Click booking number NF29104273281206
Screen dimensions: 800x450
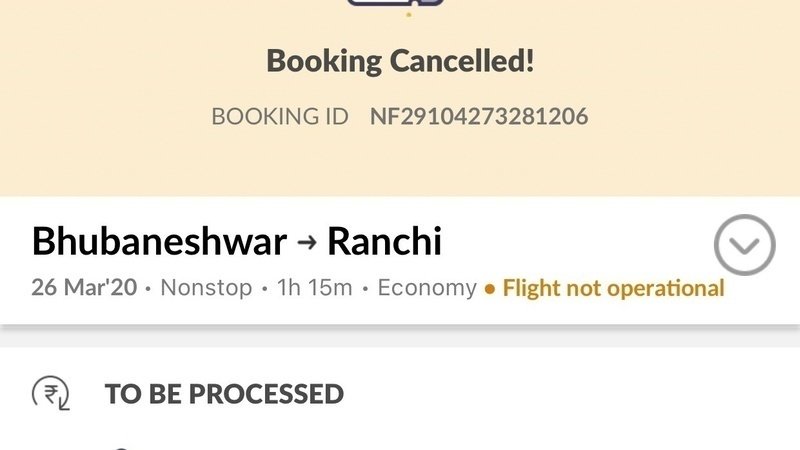479,117
